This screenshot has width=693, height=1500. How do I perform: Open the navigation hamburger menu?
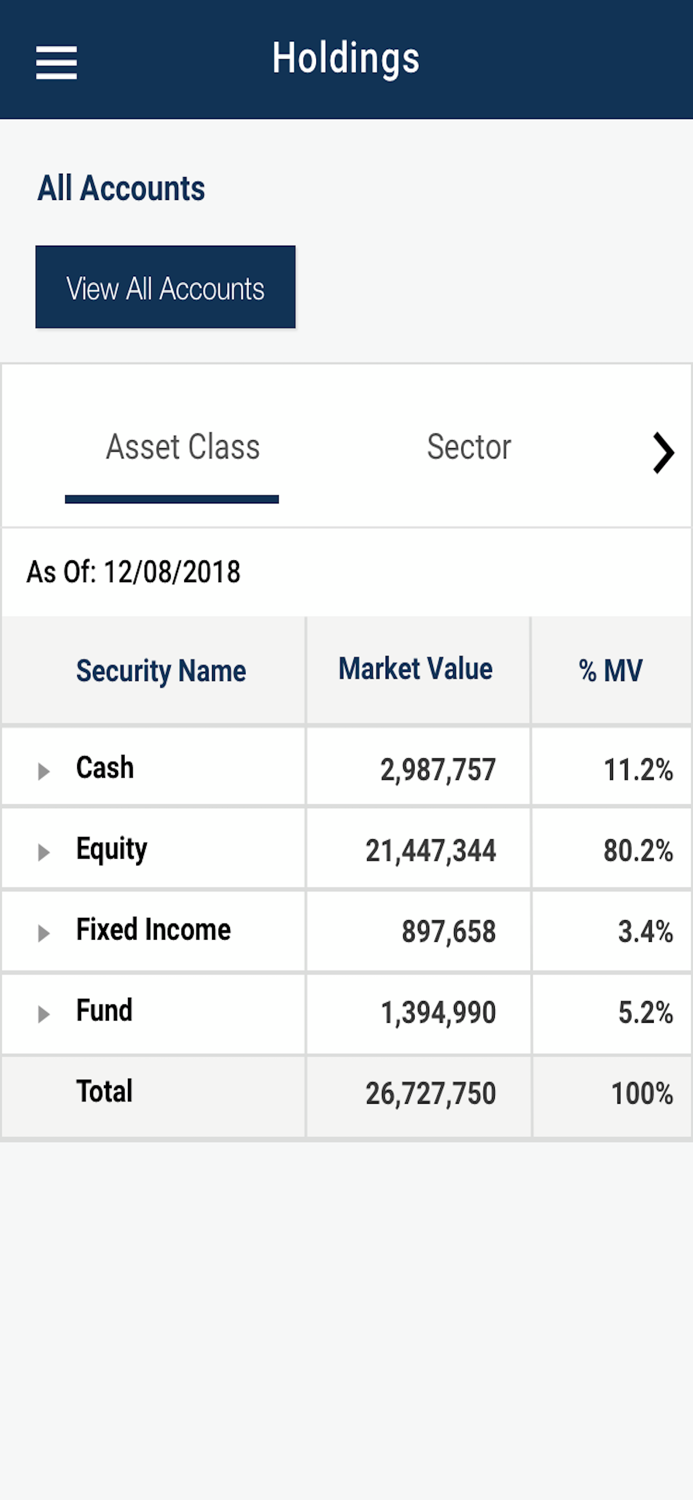point(56,62)
